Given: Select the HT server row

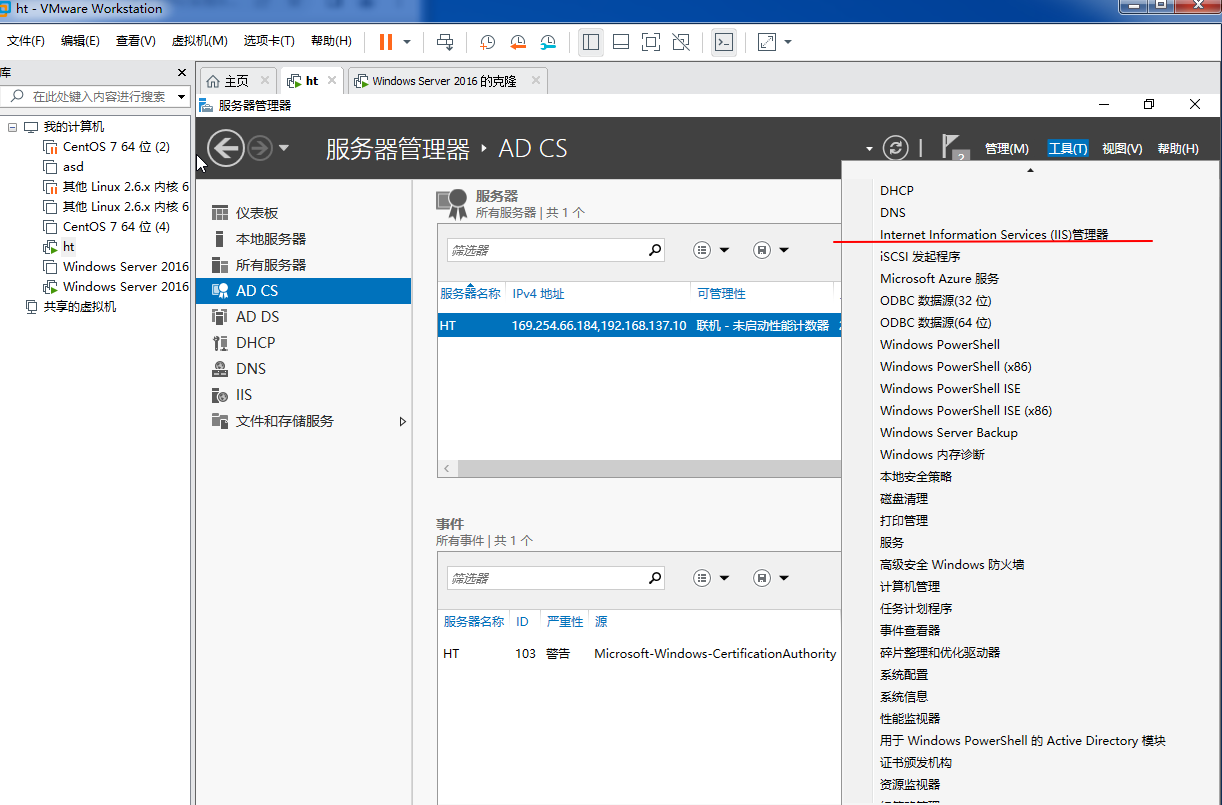Looking at the screenshot, I should (x=639, y=326).
